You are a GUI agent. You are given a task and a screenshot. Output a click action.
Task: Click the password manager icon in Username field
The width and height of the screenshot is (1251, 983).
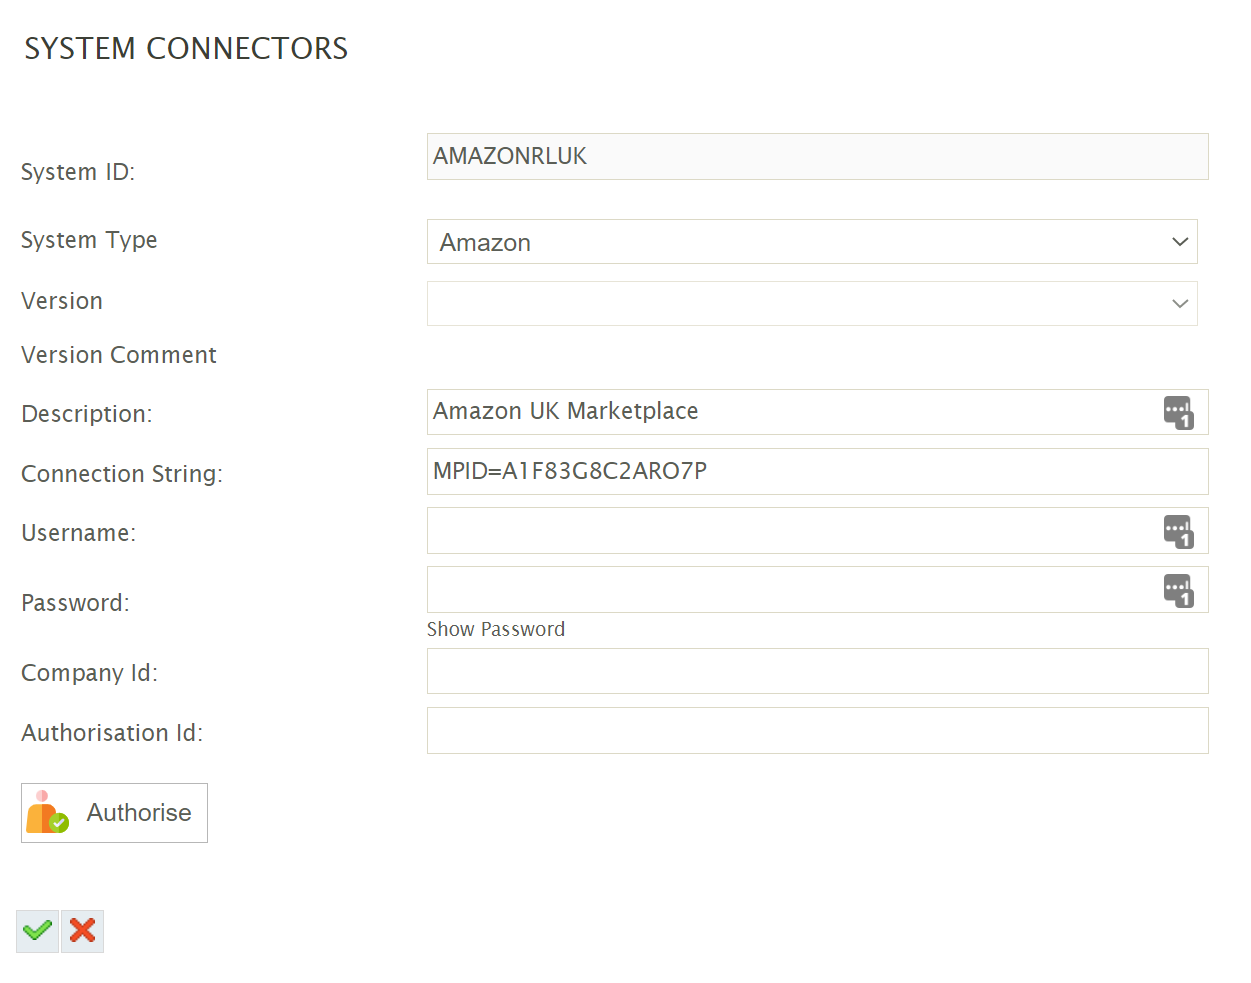(1178, 531)
